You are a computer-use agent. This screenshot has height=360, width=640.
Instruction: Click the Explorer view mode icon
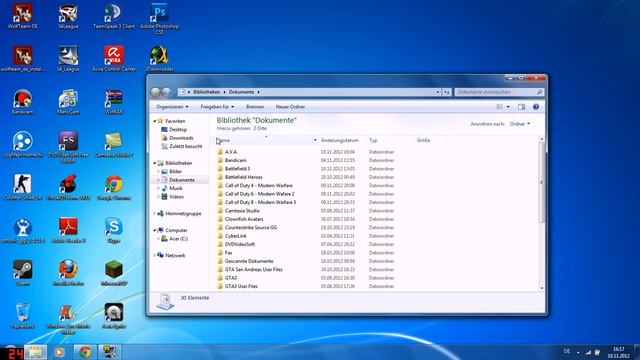(x=499, y=107)
